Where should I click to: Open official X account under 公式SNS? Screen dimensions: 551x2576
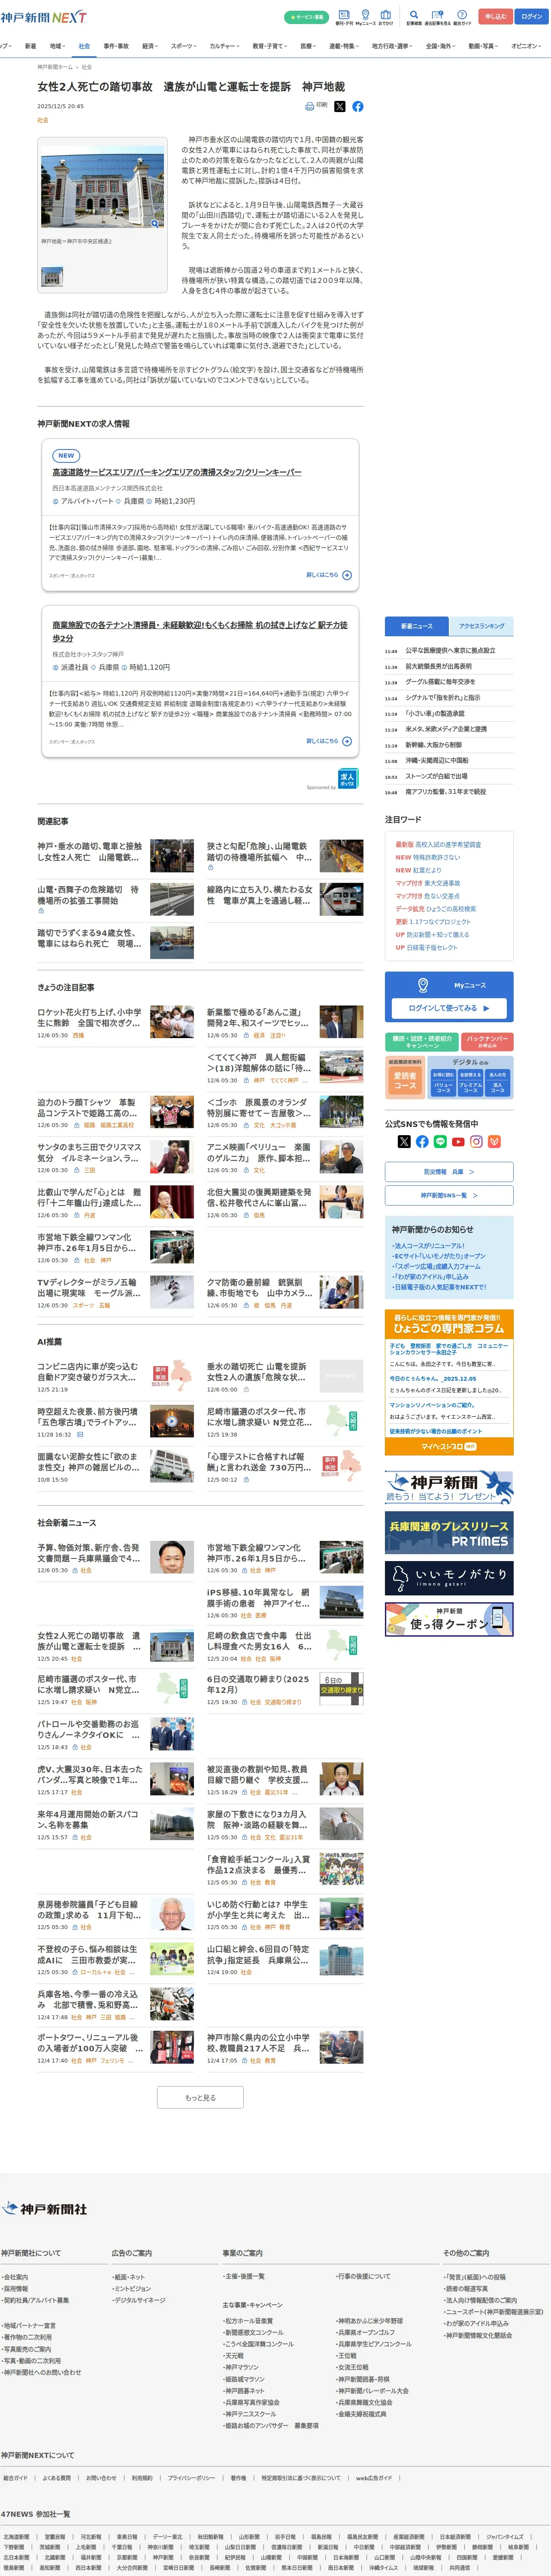coord(404,1141)
